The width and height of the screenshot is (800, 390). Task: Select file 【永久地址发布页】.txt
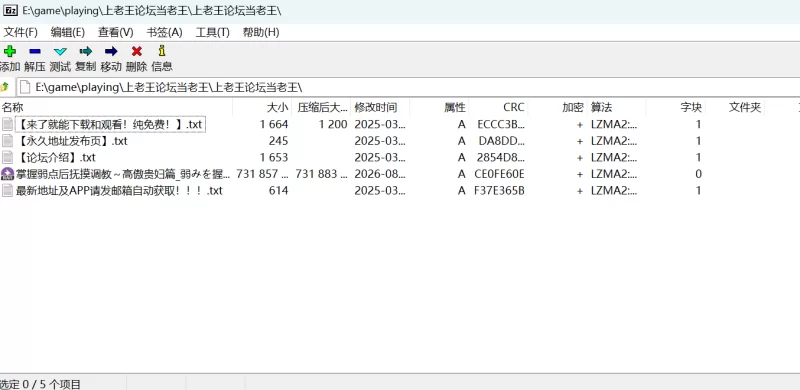(x=72, y=140)
